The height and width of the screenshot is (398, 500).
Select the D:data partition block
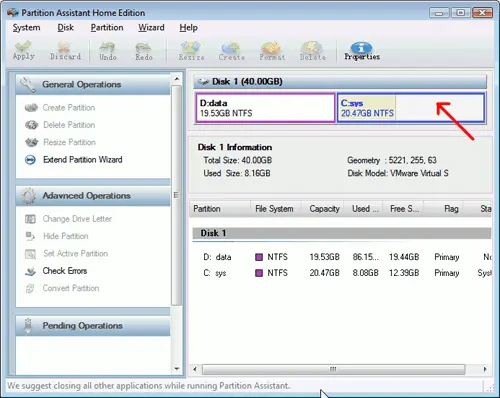(x=265, y=108)
